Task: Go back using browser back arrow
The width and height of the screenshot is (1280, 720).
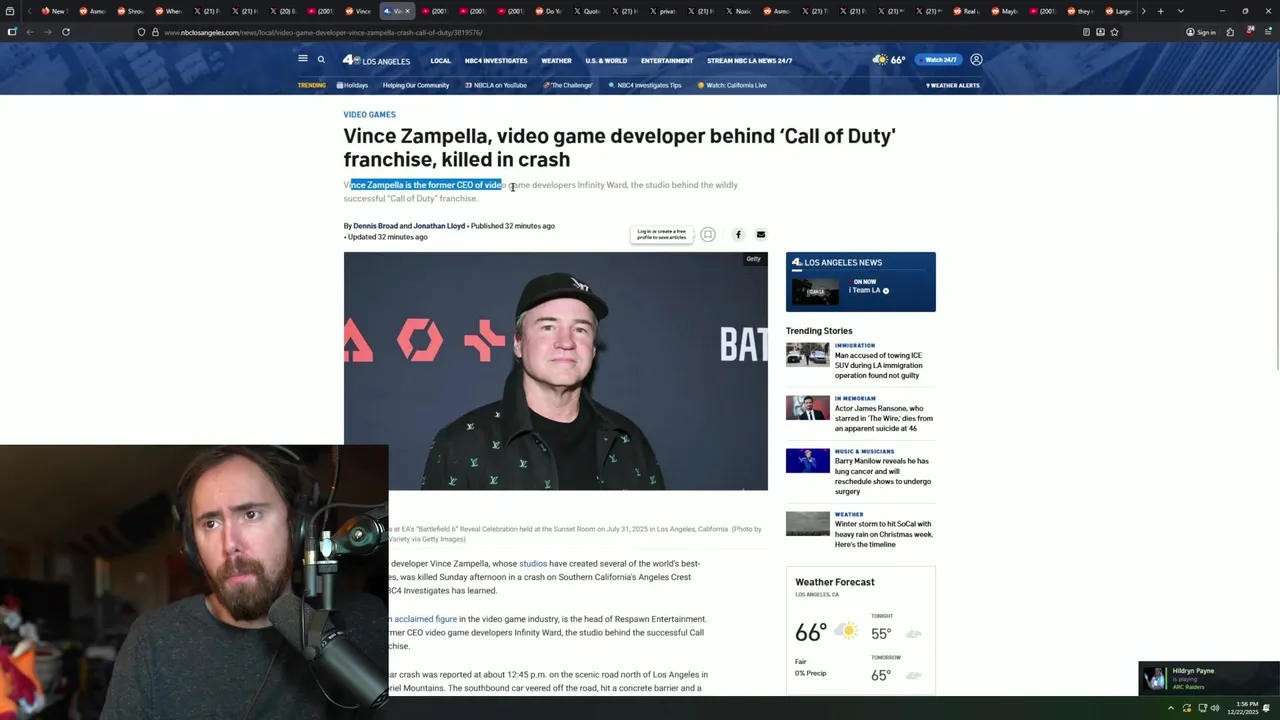Action: (x=30, y=32)
